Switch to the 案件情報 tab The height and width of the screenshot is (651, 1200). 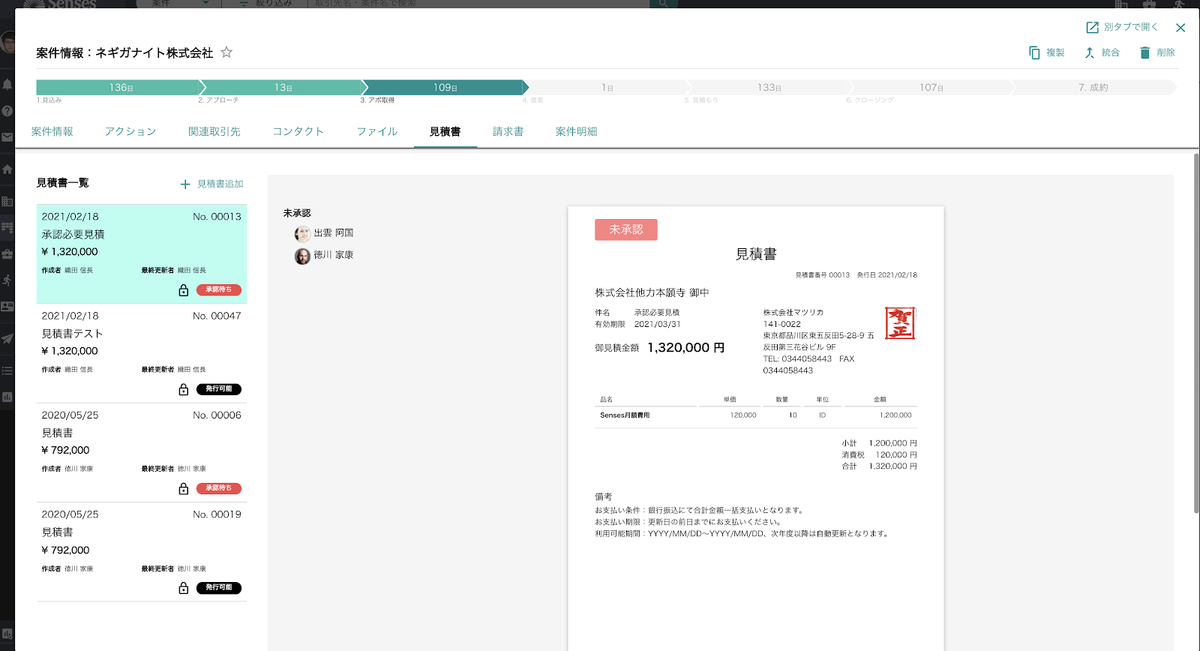point(52,131)
